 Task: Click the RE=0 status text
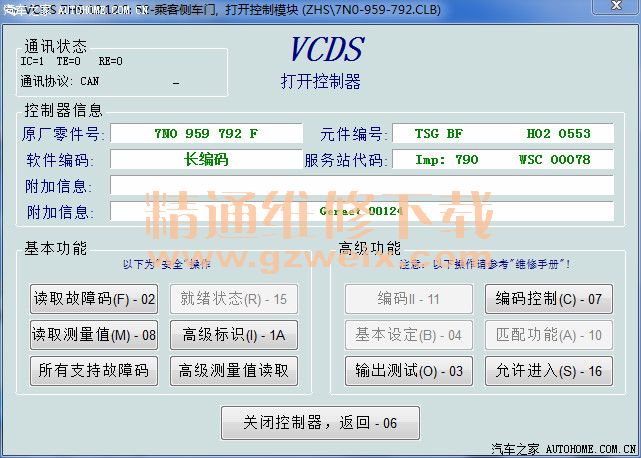tap(110, 61)
